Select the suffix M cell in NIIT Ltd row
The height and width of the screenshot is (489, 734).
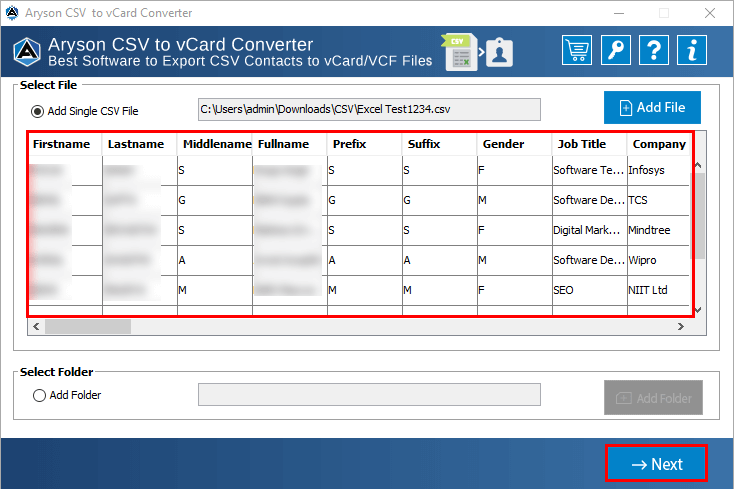point(440,290)
